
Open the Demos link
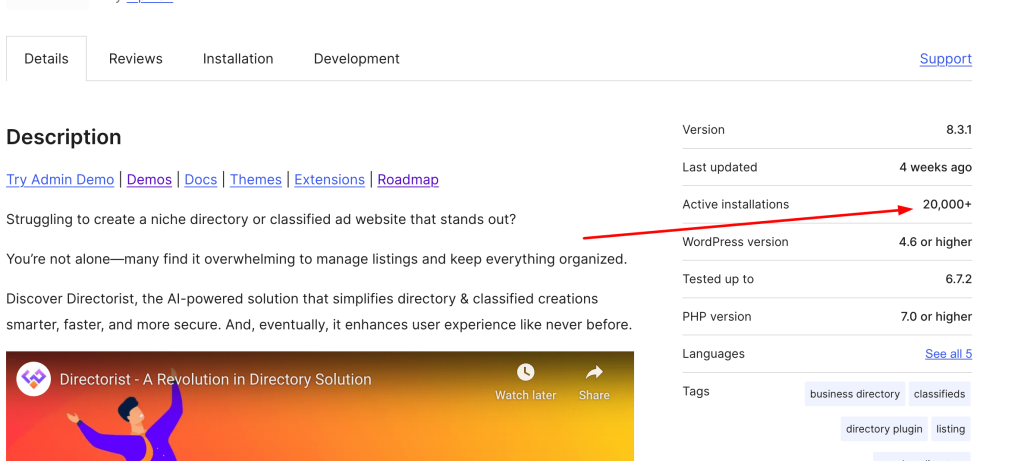pos(149,180)
